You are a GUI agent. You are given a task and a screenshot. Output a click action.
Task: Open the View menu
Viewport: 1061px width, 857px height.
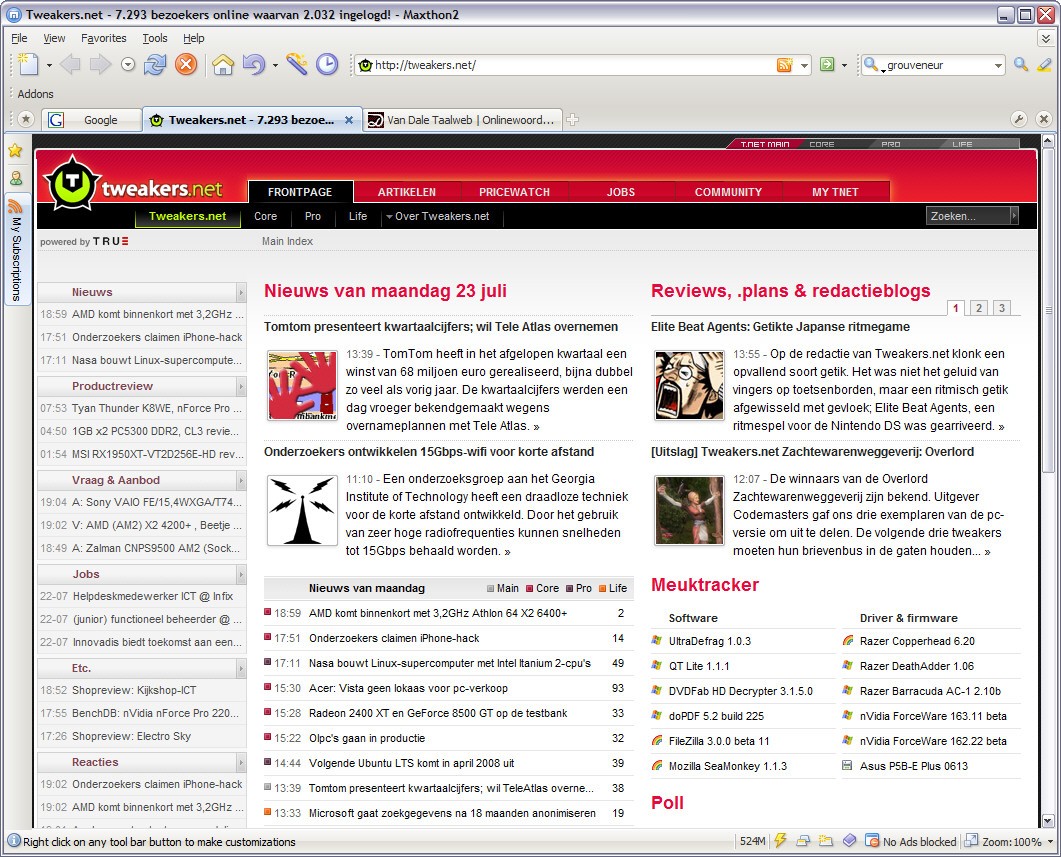(54, 38)
